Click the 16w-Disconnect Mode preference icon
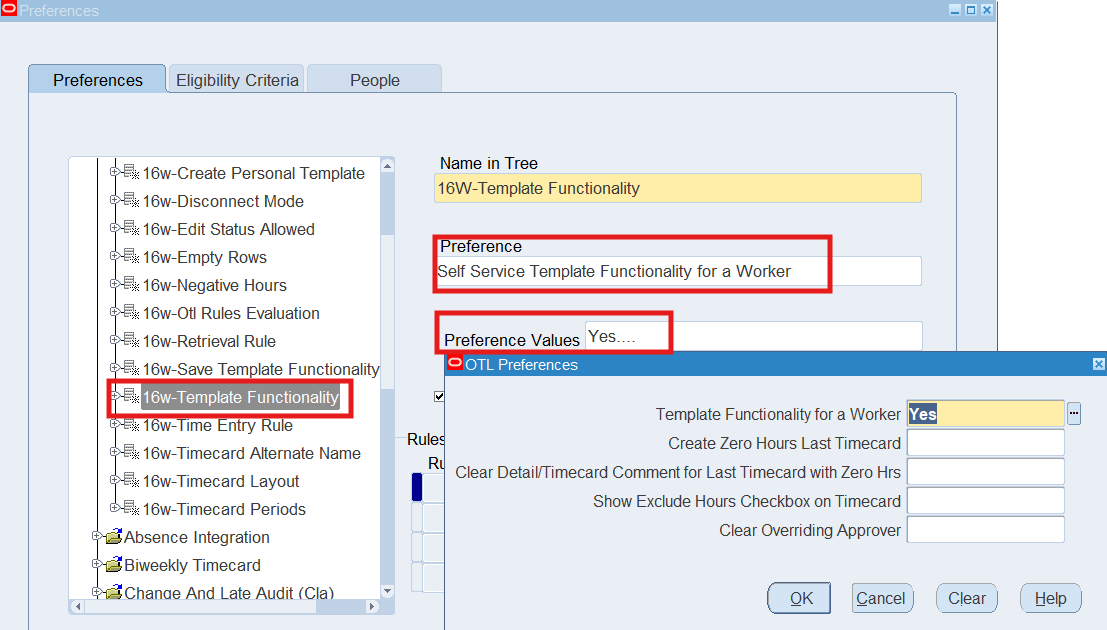 (131, 201)
